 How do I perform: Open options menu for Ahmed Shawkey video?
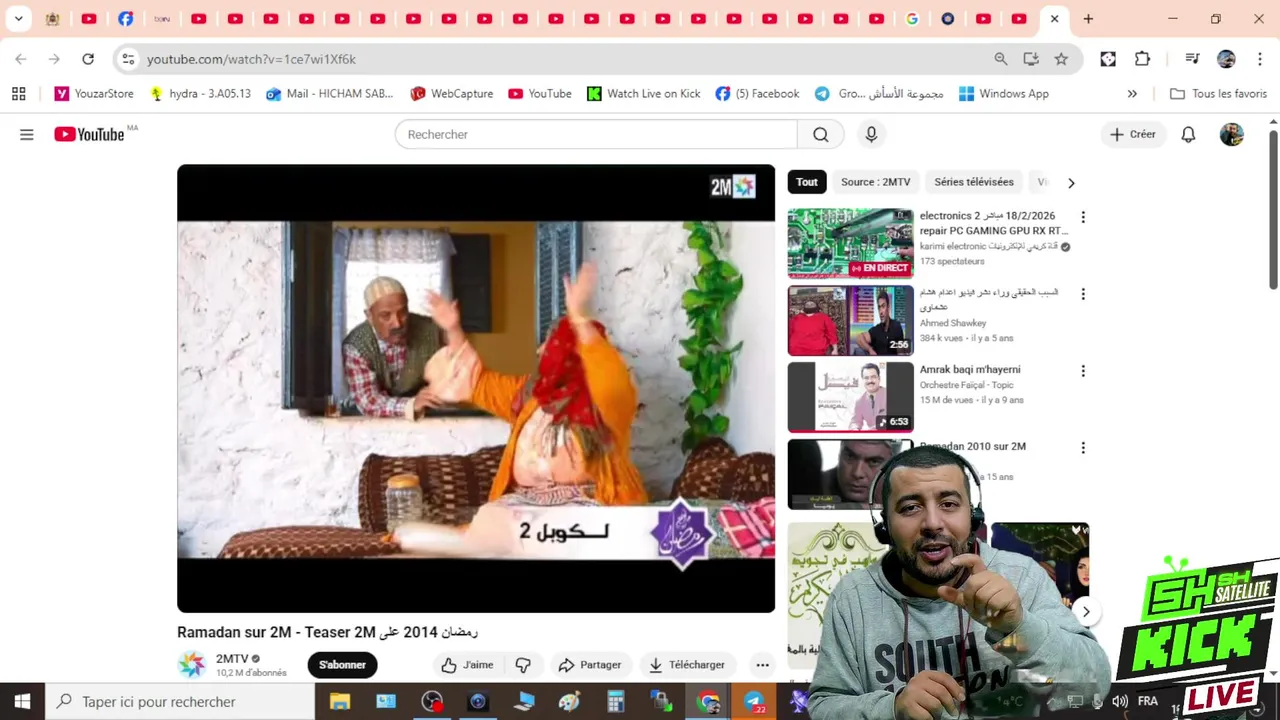click(x=1082, y=294)
